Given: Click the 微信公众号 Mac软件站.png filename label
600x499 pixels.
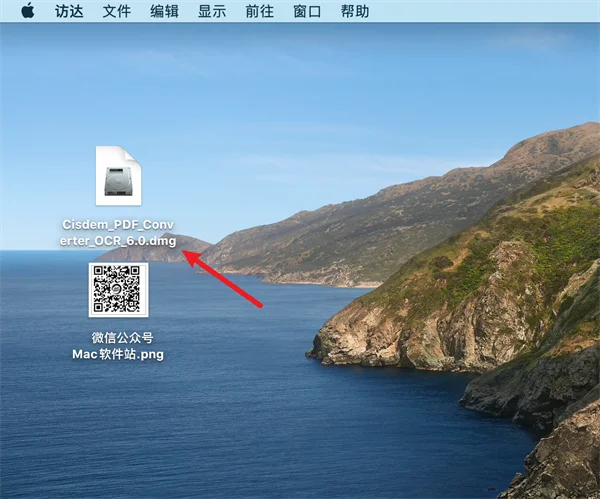Looking at the screenshot, I should 118,346.
